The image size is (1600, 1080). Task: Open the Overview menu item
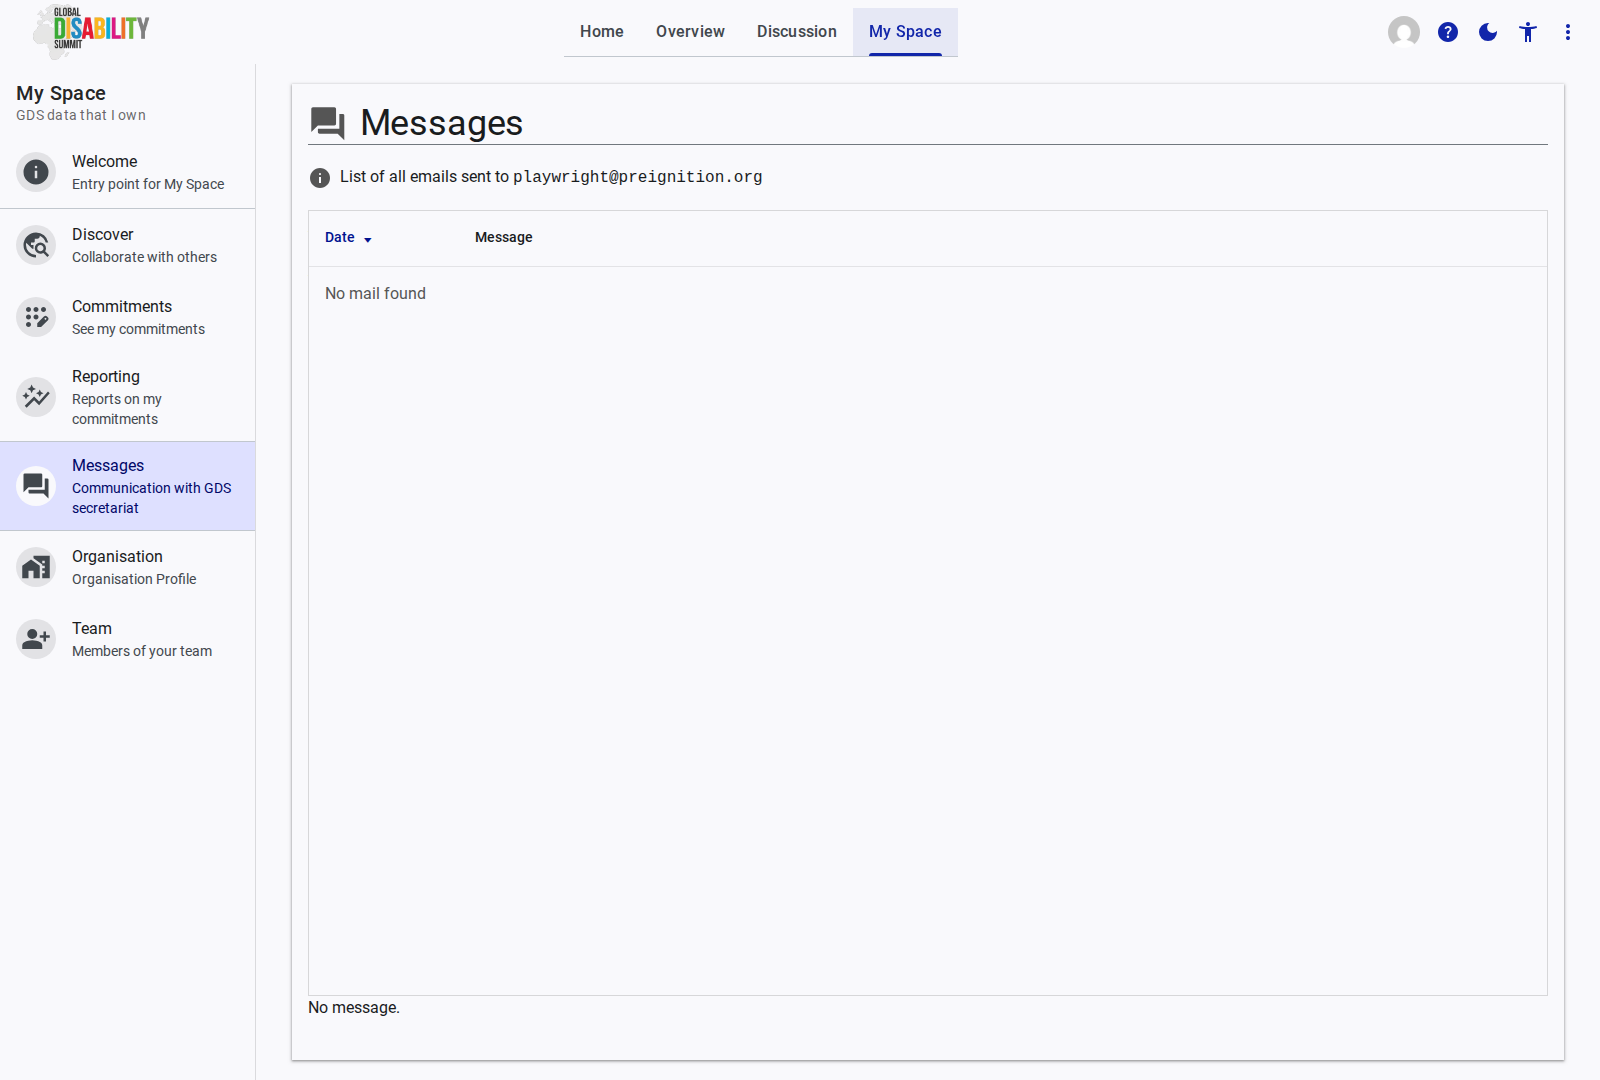pos(690,31)
